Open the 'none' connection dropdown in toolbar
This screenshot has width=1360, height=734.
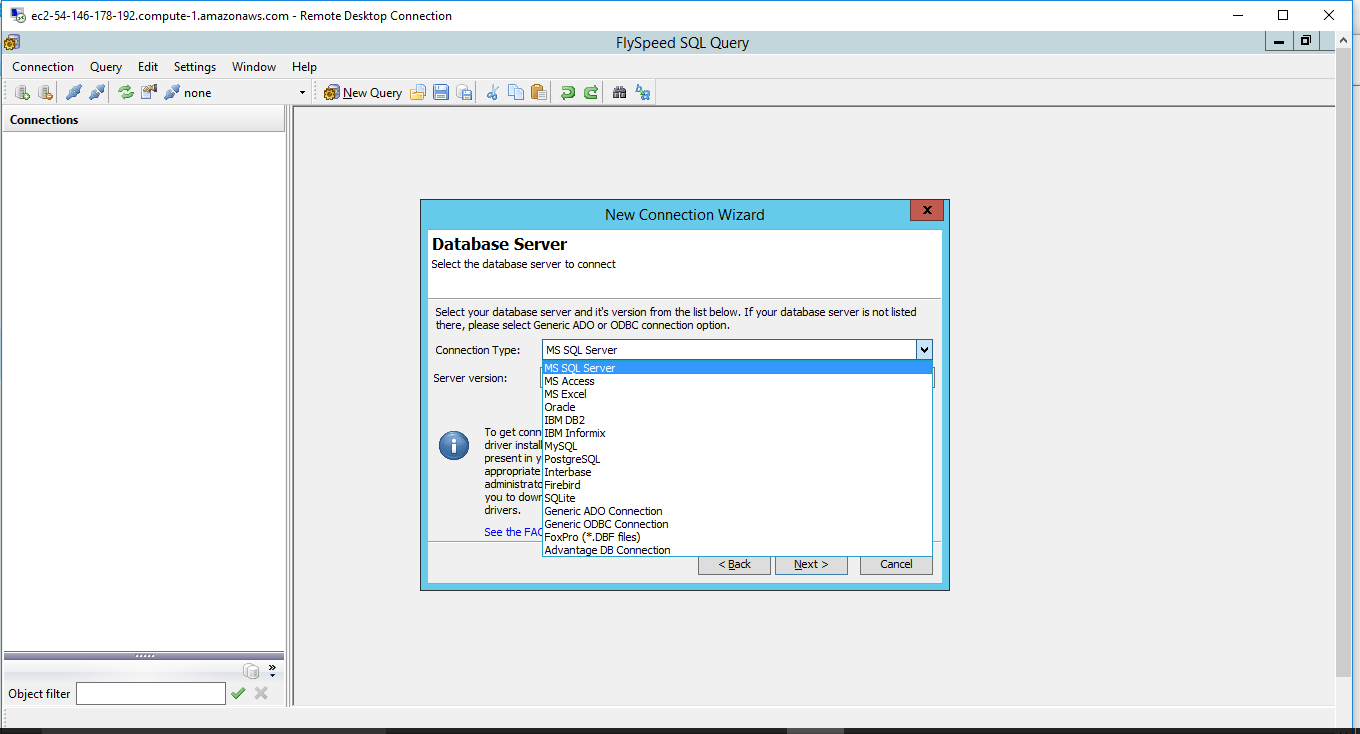point(302,93)
